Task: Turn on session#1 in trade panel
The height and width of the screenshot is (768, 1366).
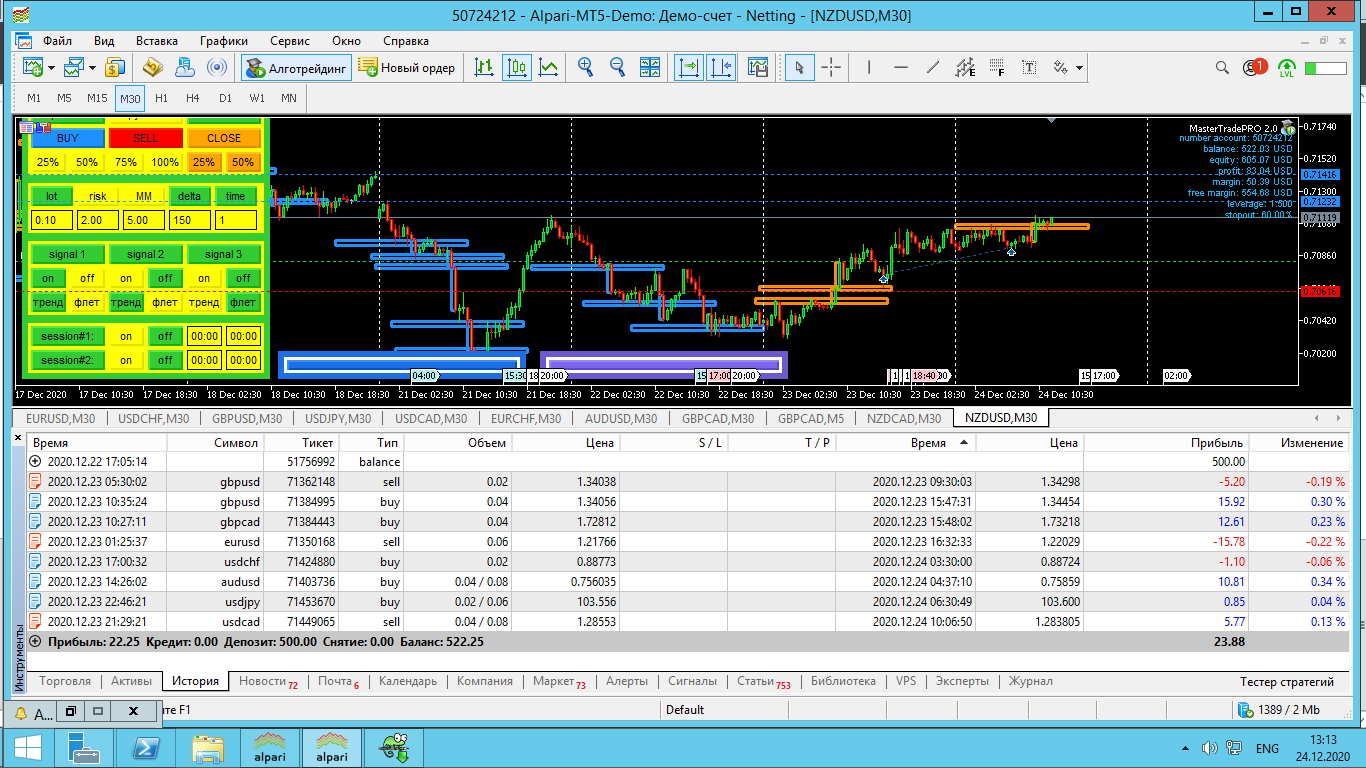Action: tap(126, 336)
